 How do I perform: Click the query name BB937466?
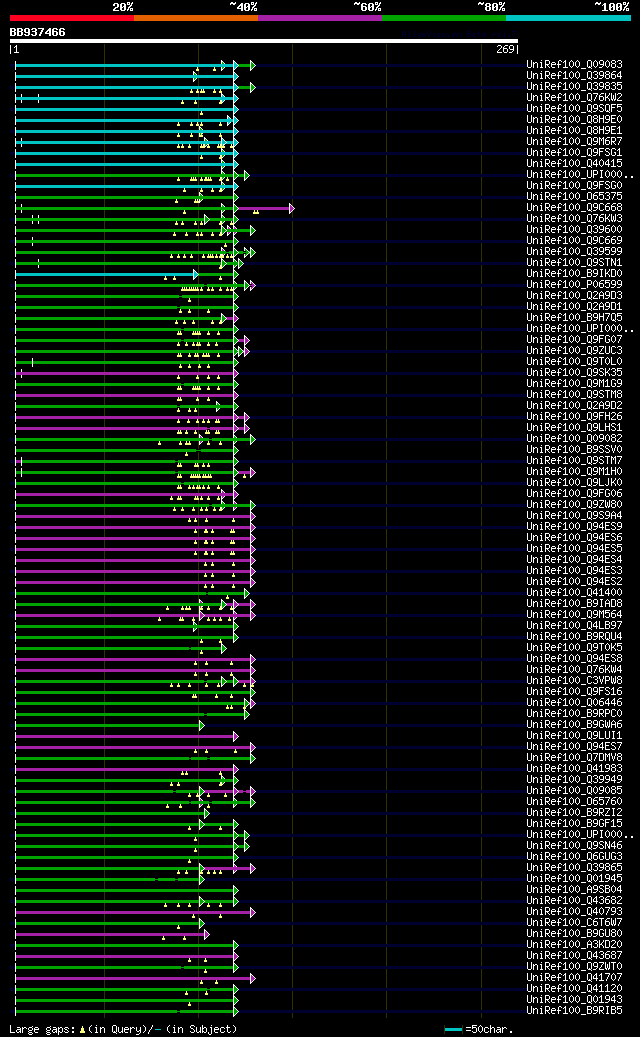click(x=37, y=32)
